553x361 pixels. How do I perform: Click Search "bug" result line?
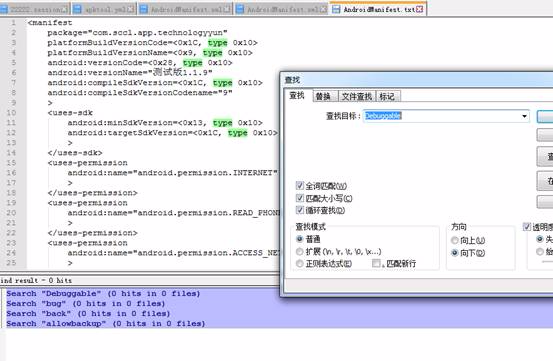(86, 304)
